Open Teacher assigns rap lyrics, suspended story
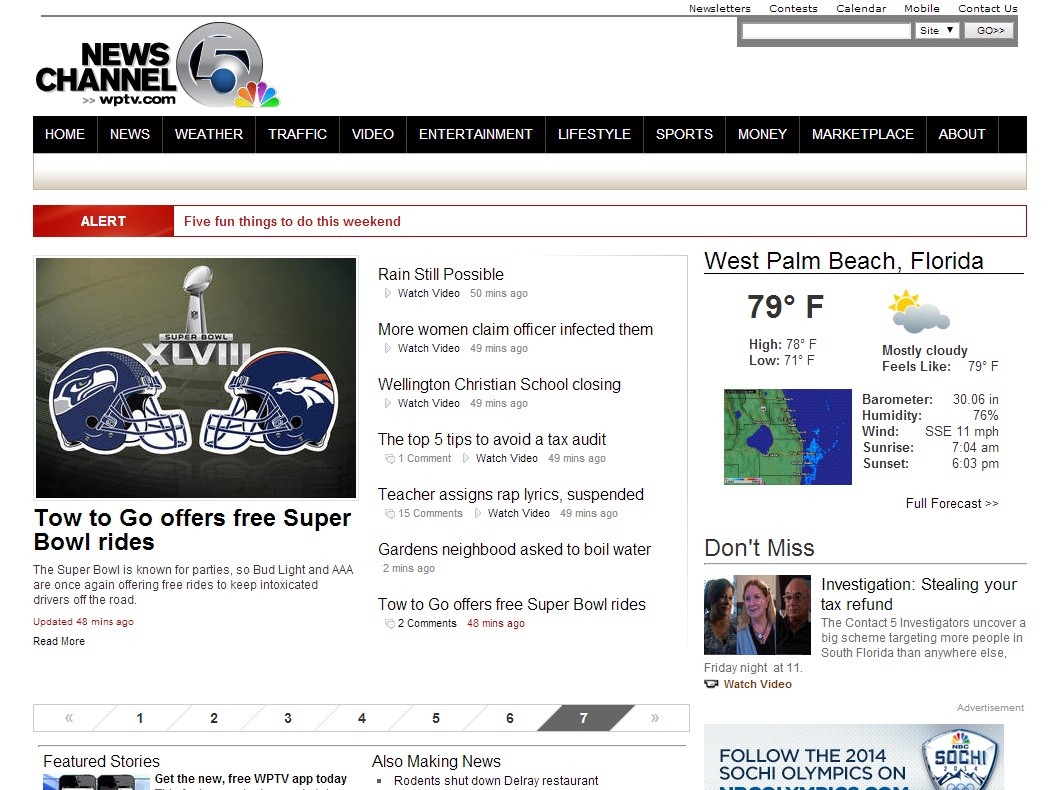1052x790 pixels. [x=511, y=495]
